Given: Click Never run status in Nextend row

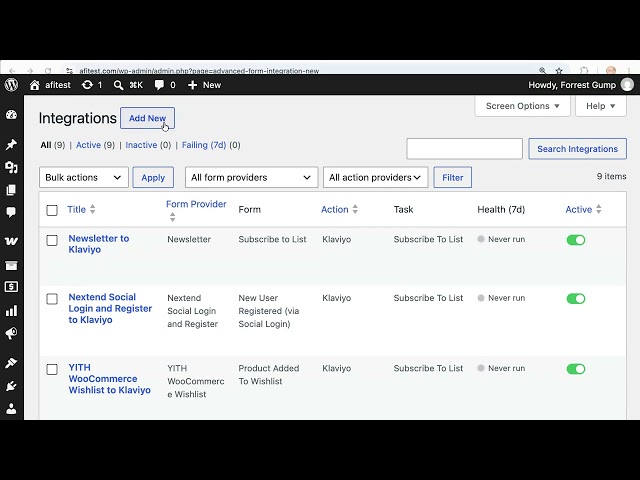Looking at the screenshot, I should (502, 298).
